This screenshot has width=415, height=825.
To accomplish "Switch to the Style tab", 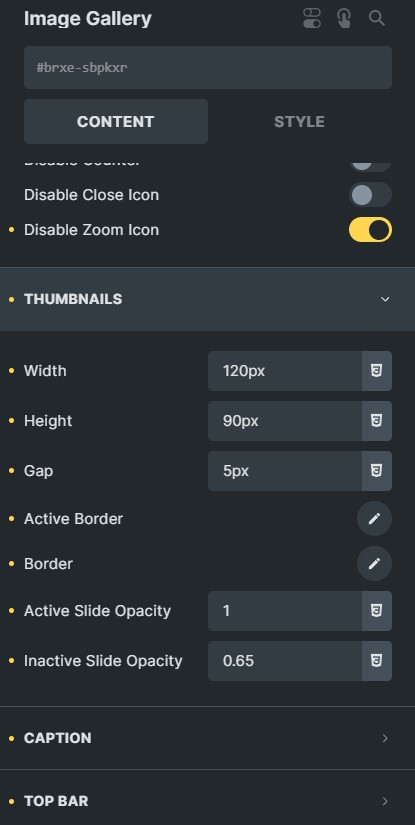I will [299, 122].
